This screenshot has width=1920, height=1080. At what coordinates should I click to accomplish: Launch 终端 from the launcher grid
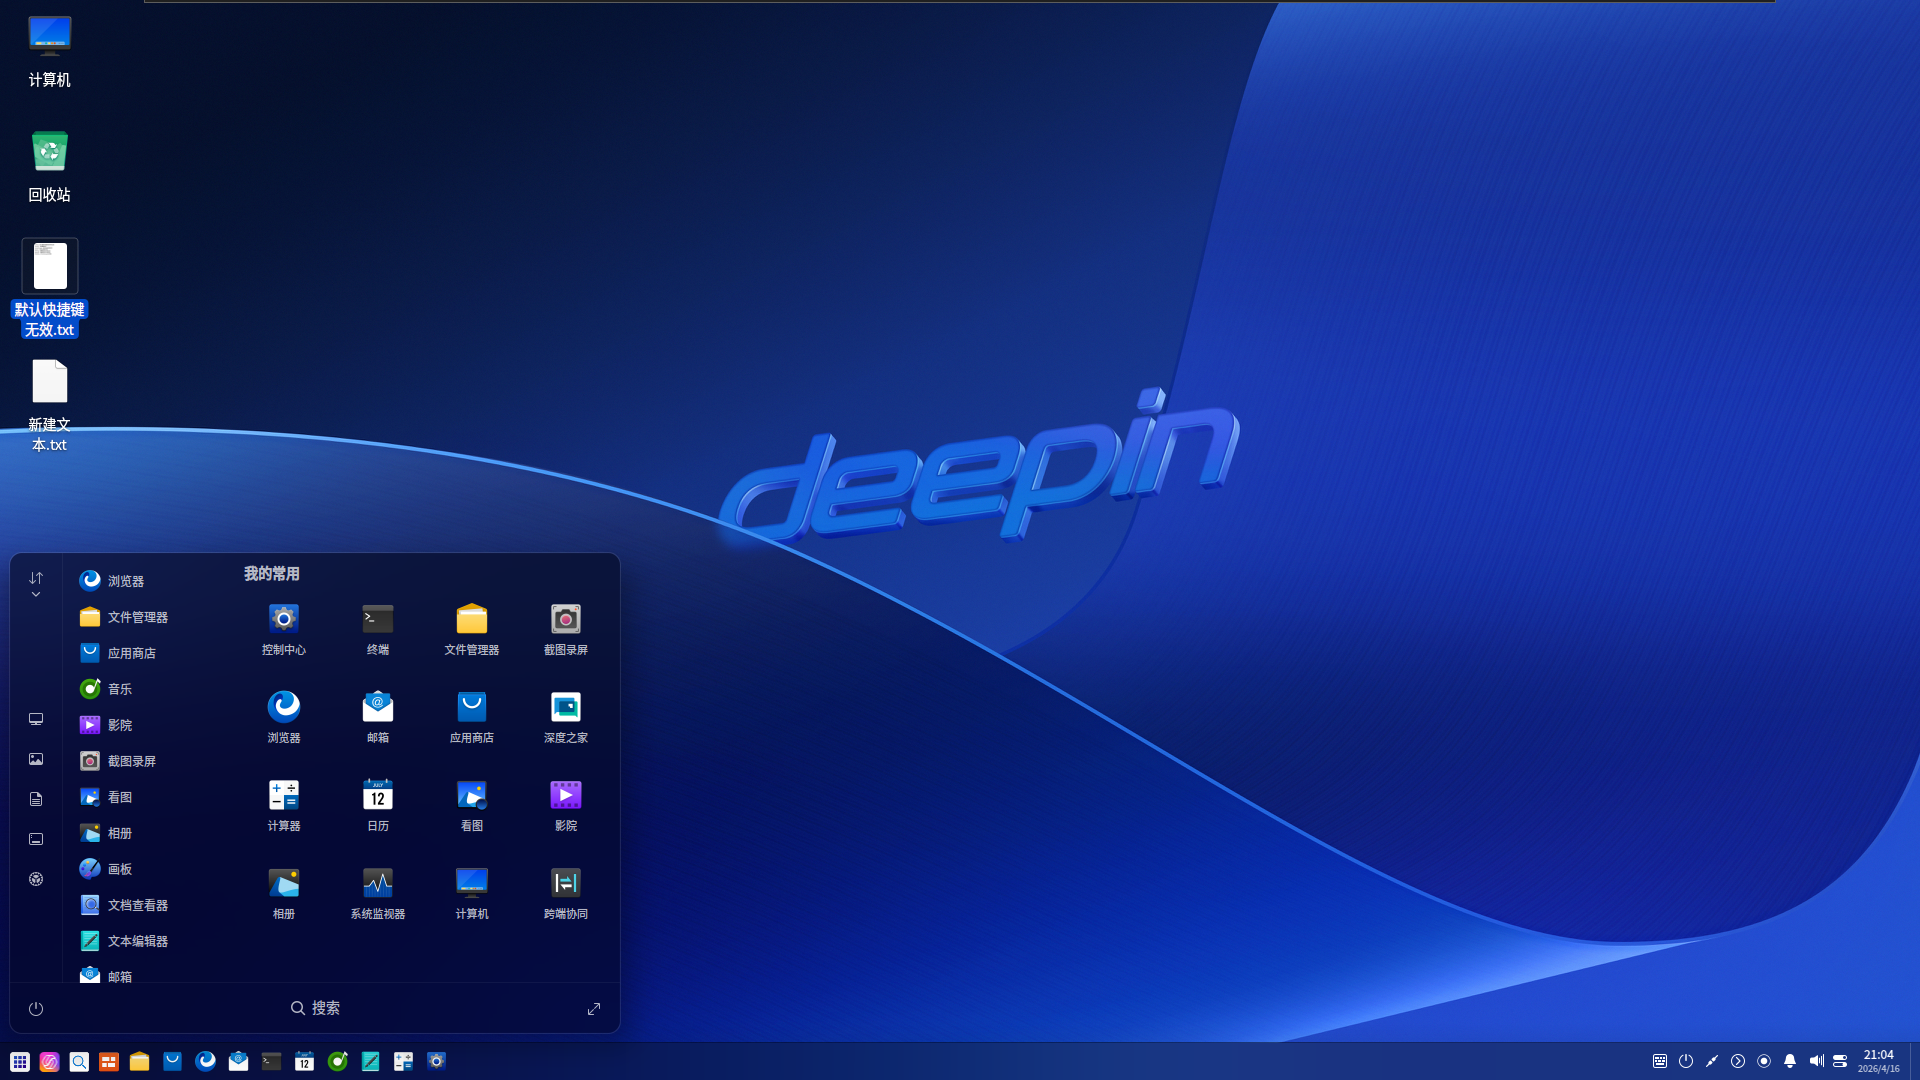coord(378,620)
